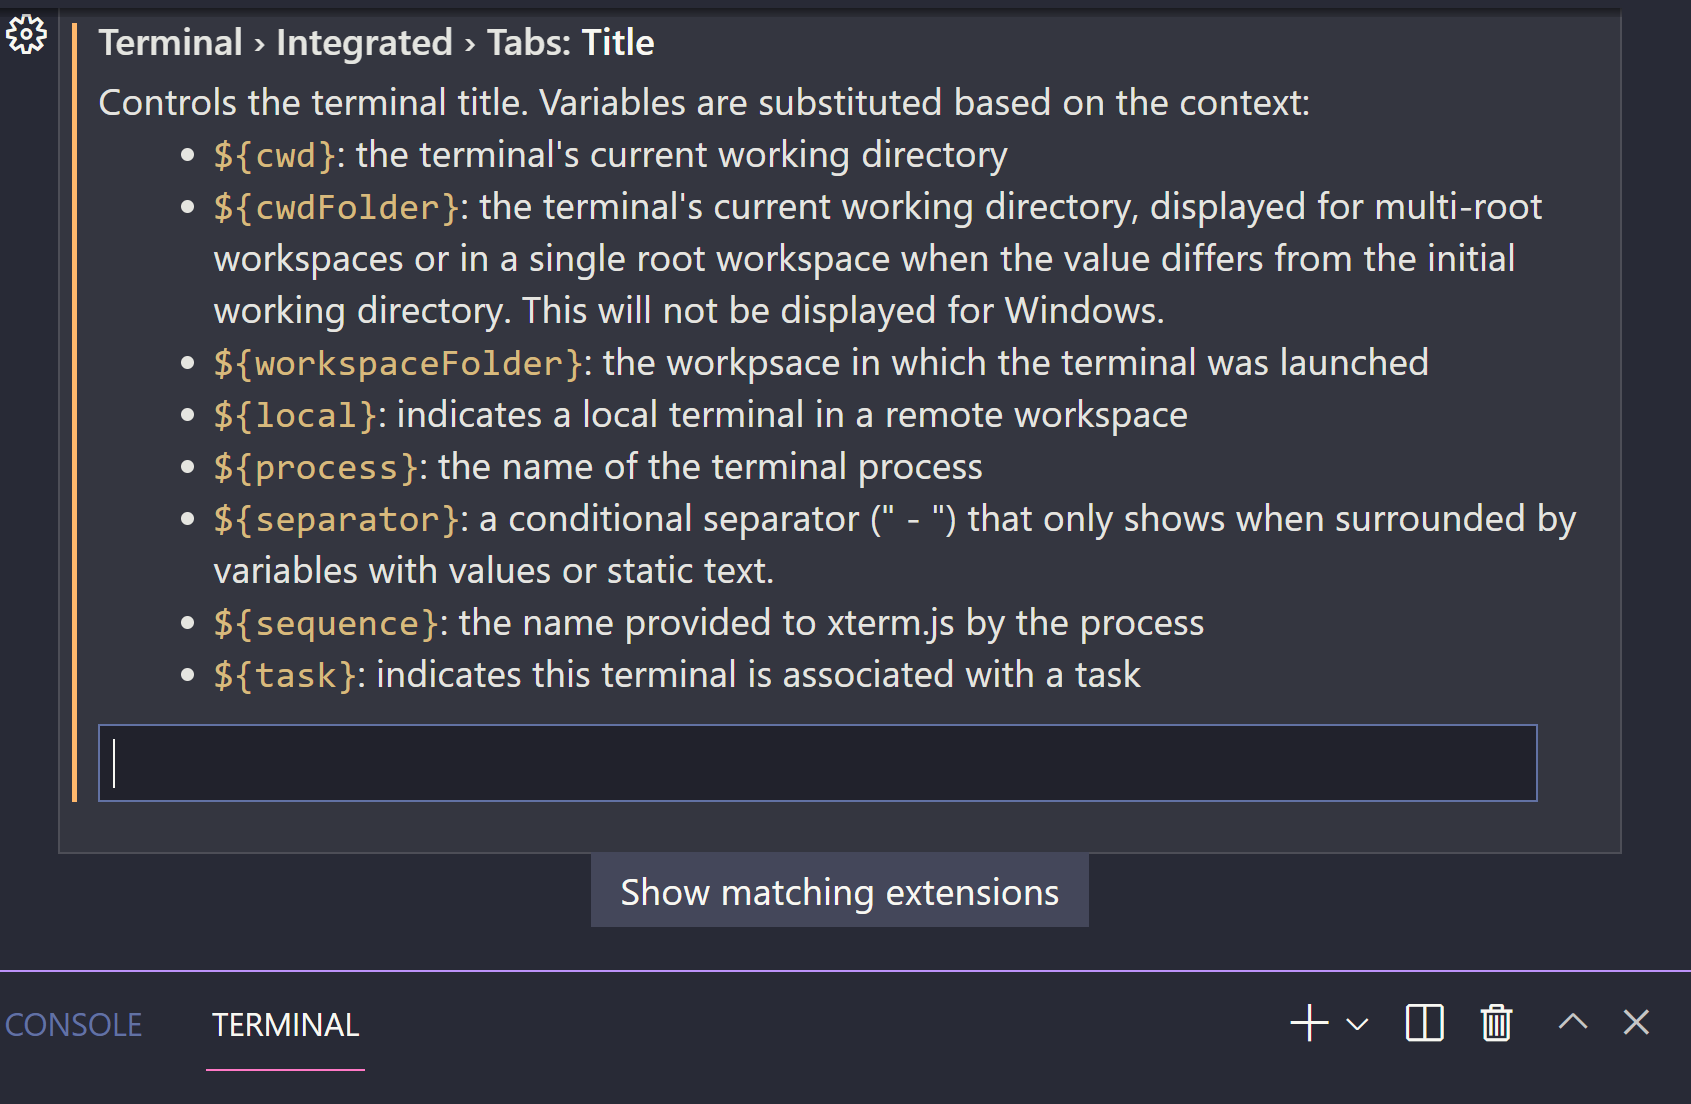Switch to the CONSOLE tab
1691x1104 pixels.
point(74,1024)
